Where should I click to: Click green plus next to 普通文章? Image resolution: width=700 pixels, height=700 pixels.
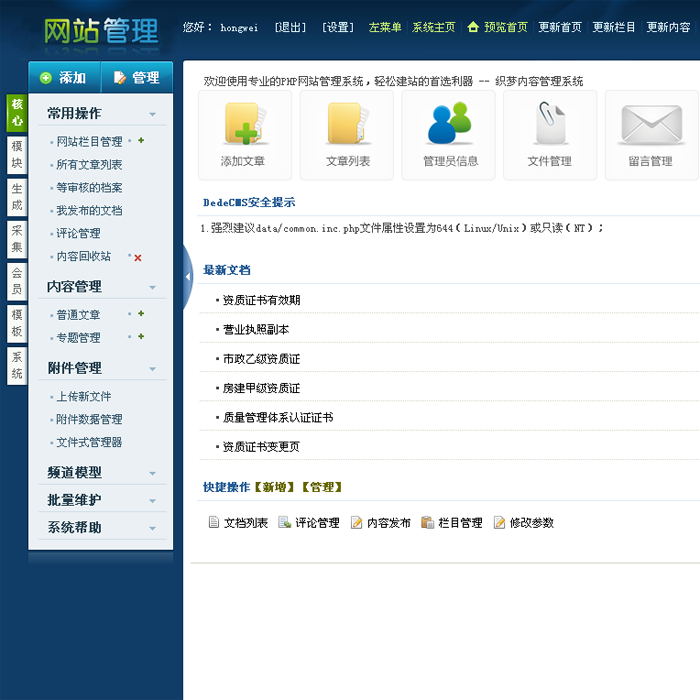(141, 314)
